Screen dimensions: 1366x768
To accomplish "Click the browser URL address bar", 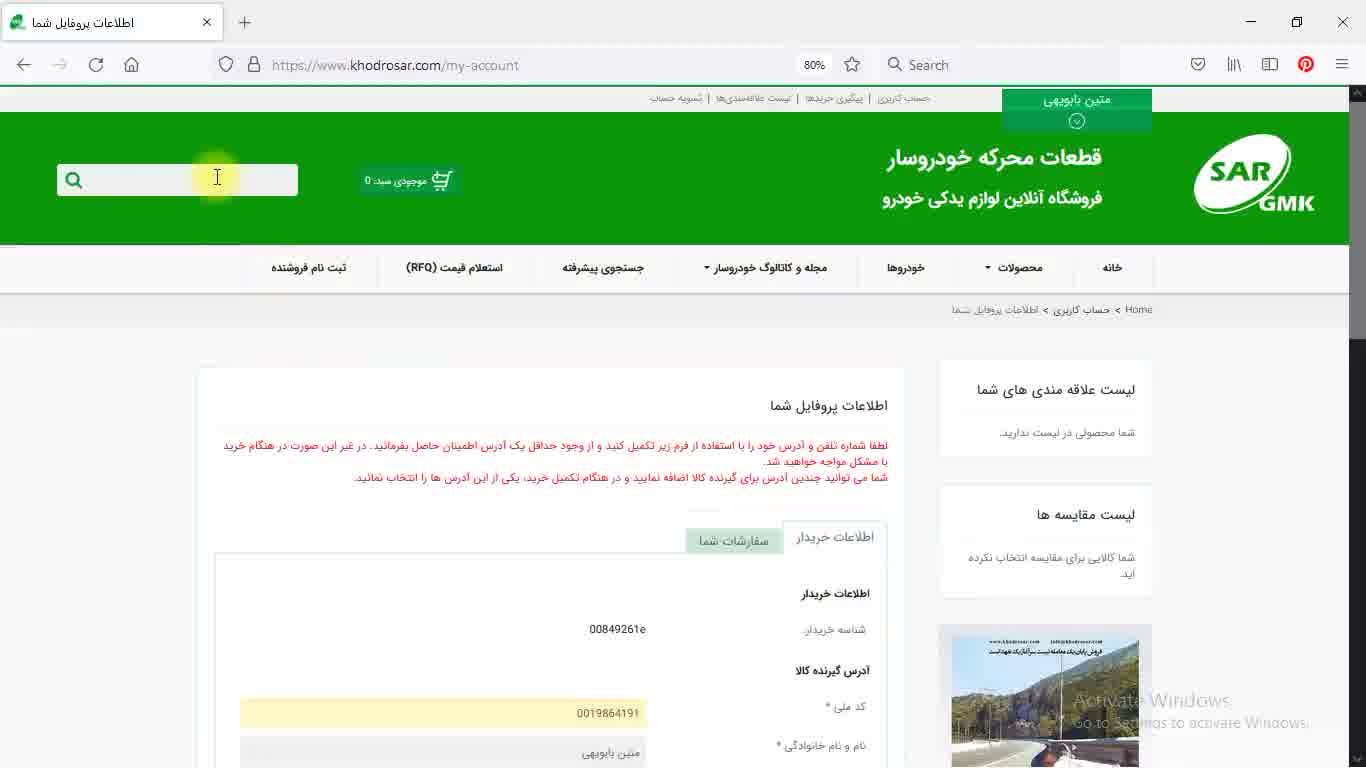I will click(530, 65).
